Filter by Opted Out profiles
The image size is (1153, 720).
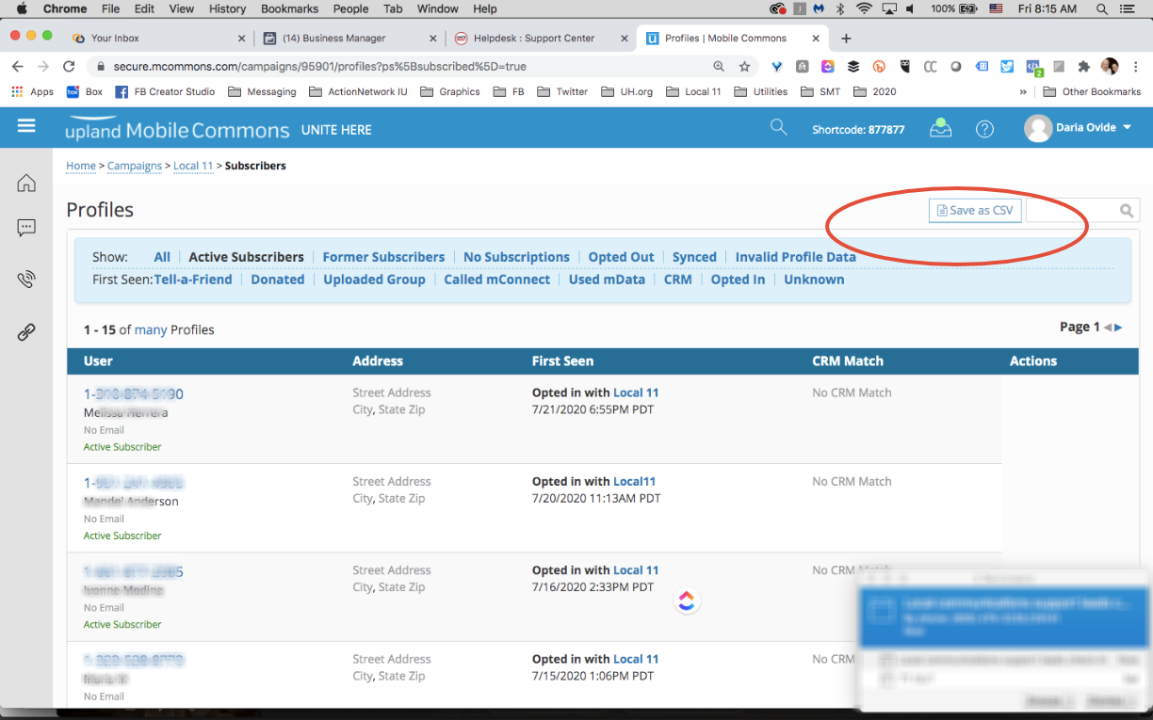pos(621,257)
